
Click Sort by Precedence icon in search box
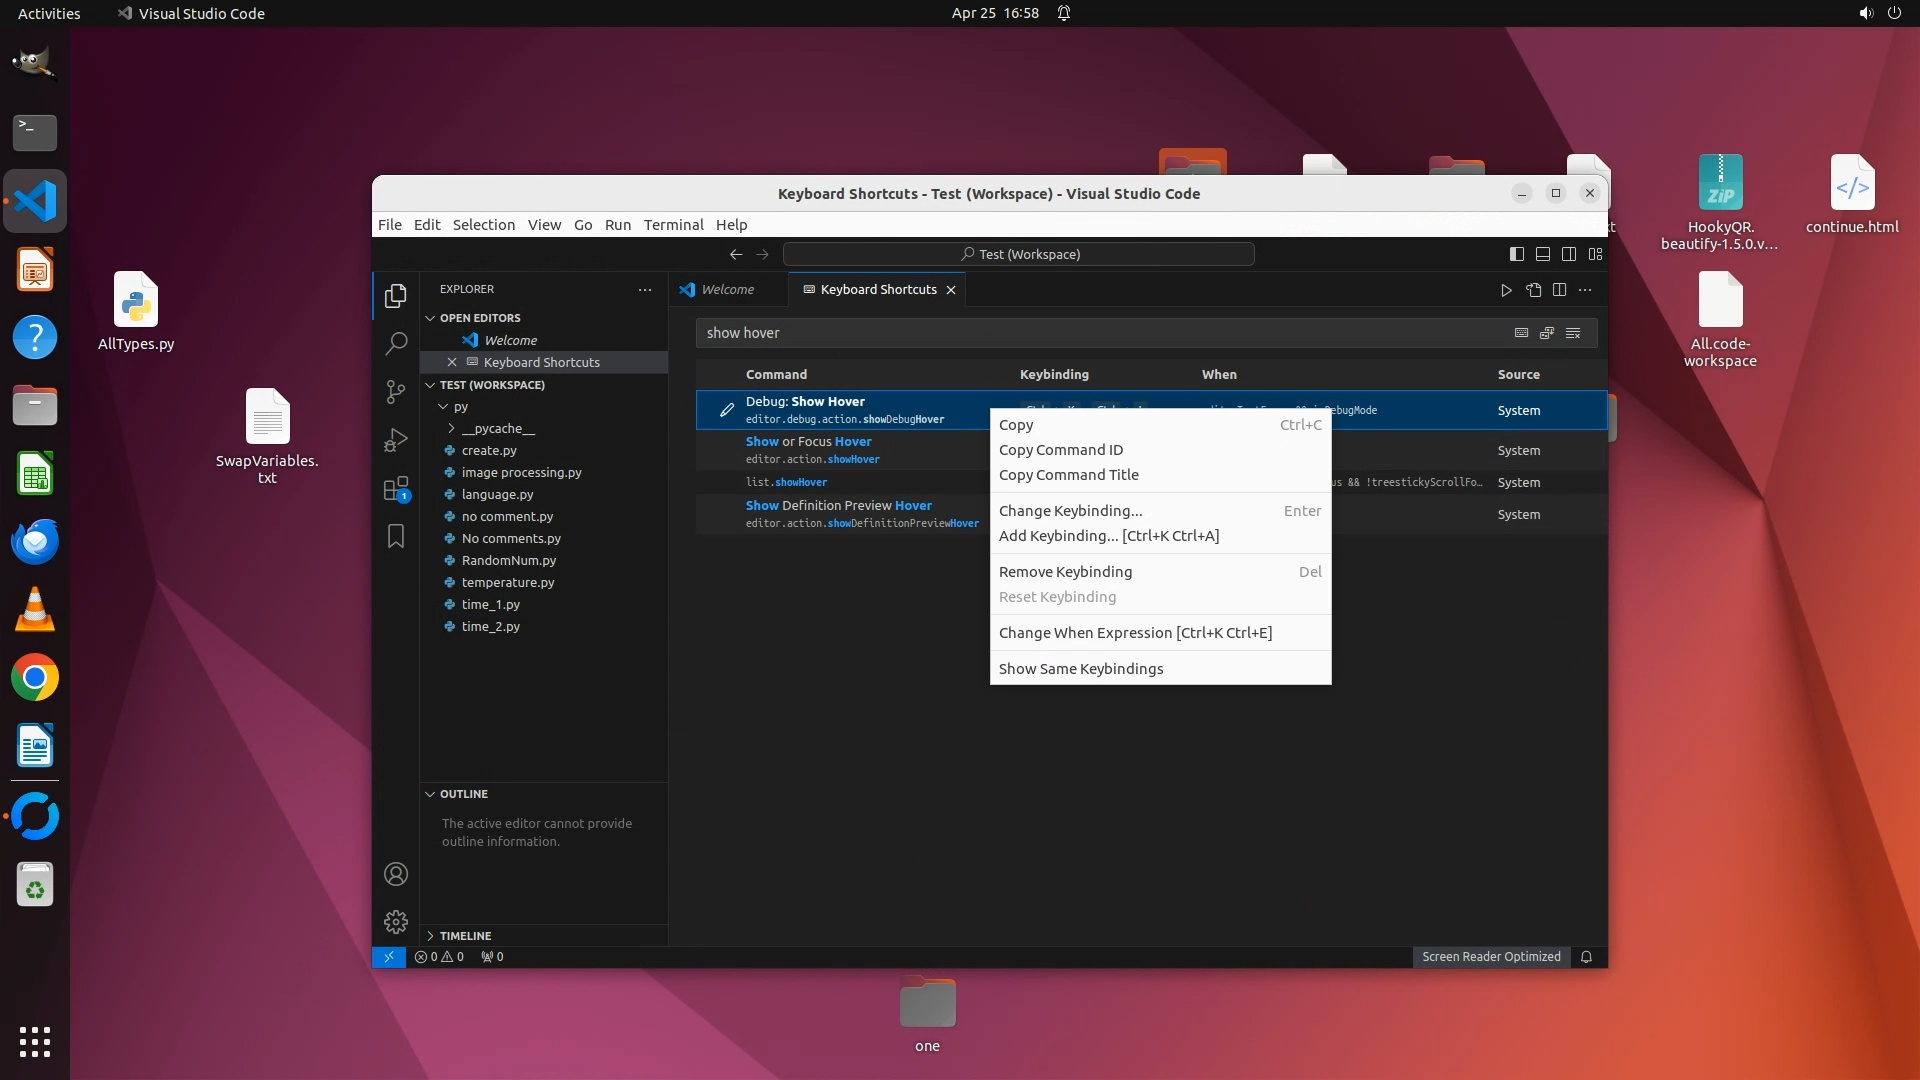pyautogui.click(x=1547, y=333)
